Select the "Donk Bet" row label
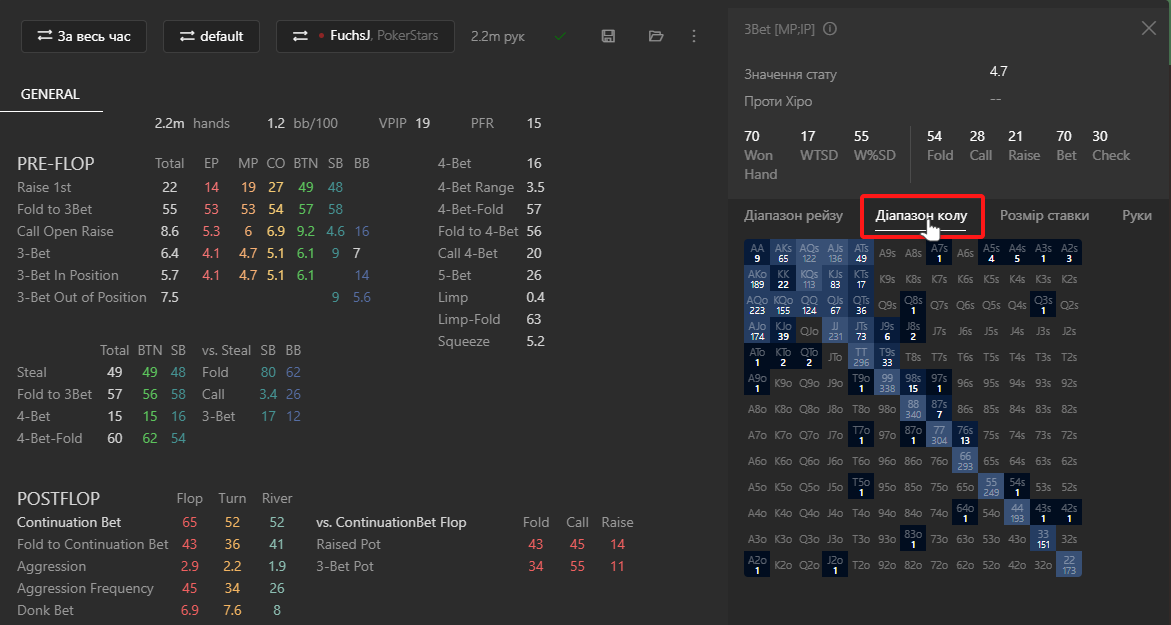Viewport: 1171px width, 625px height. pos(46,610)
